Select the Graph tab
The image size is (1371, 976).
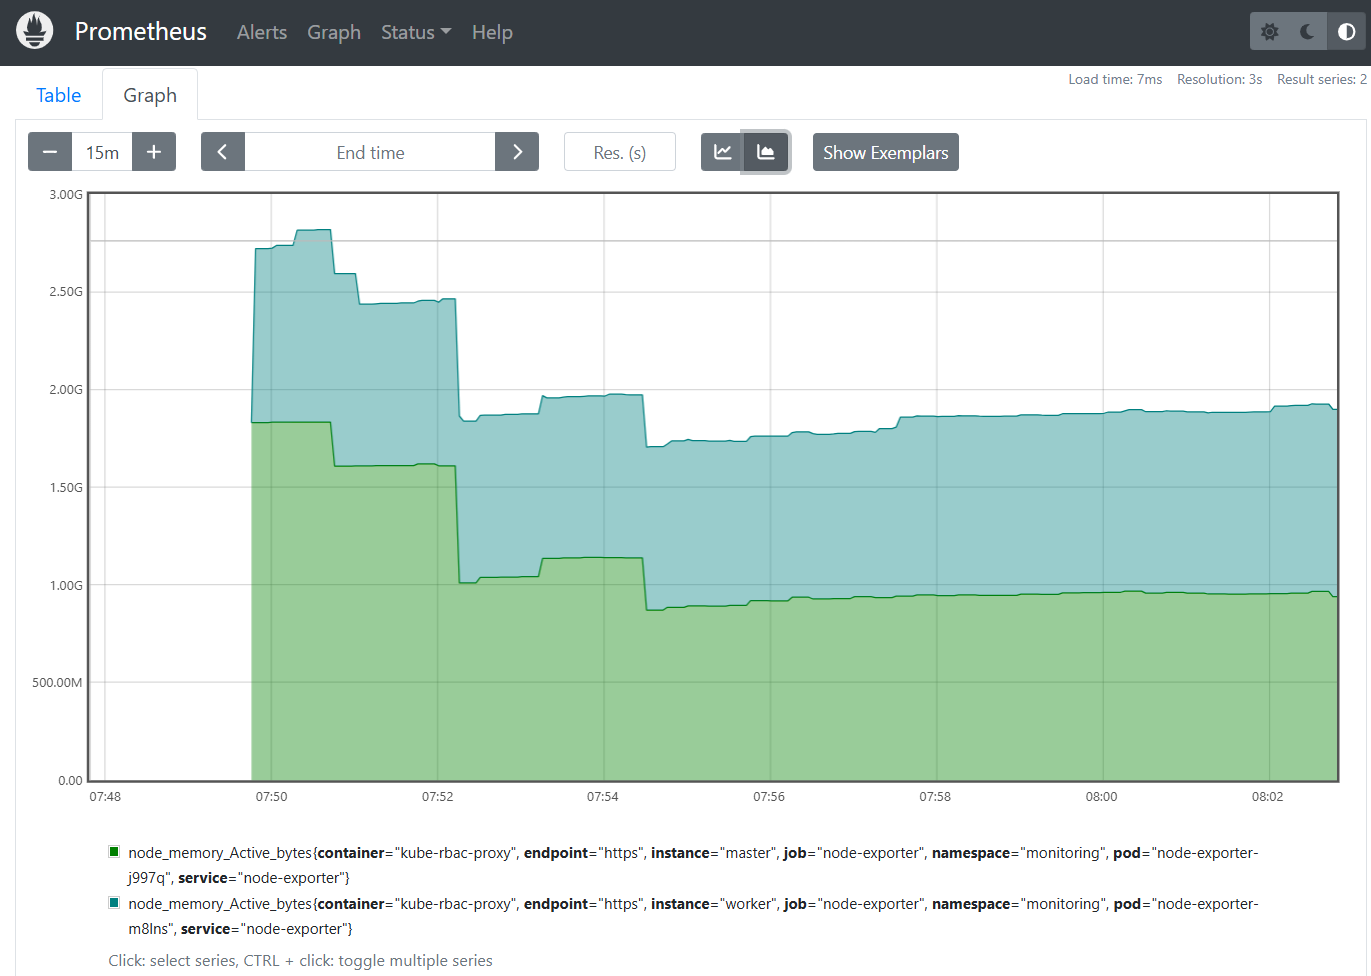tap(150, 95)
